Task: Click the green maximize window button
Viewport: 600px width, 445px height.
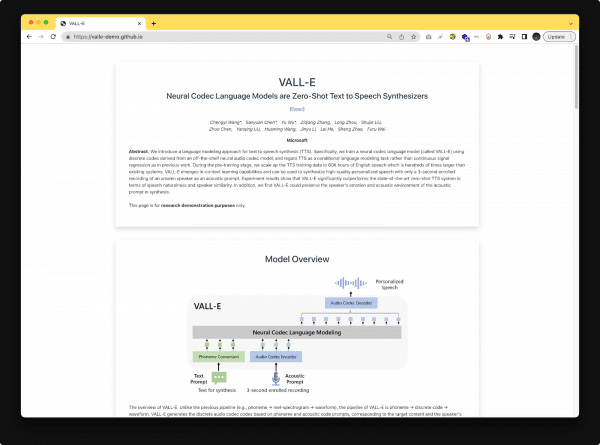Action: coord(46,23)
